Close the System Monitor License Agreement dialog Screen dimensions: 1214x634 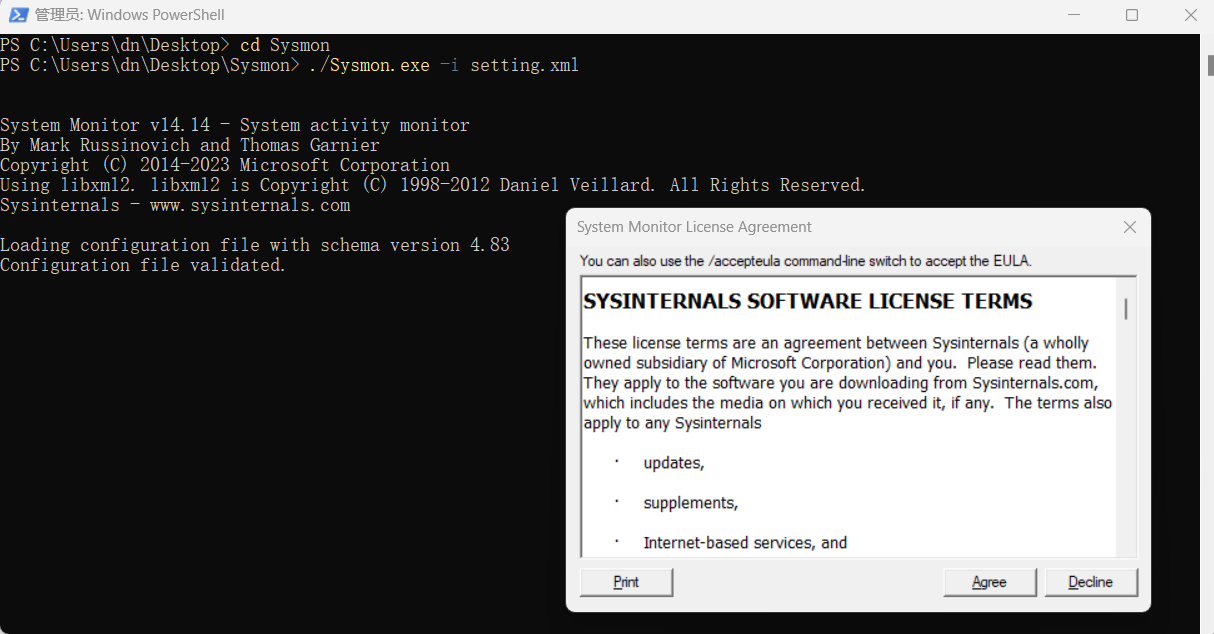[1130, 227]
